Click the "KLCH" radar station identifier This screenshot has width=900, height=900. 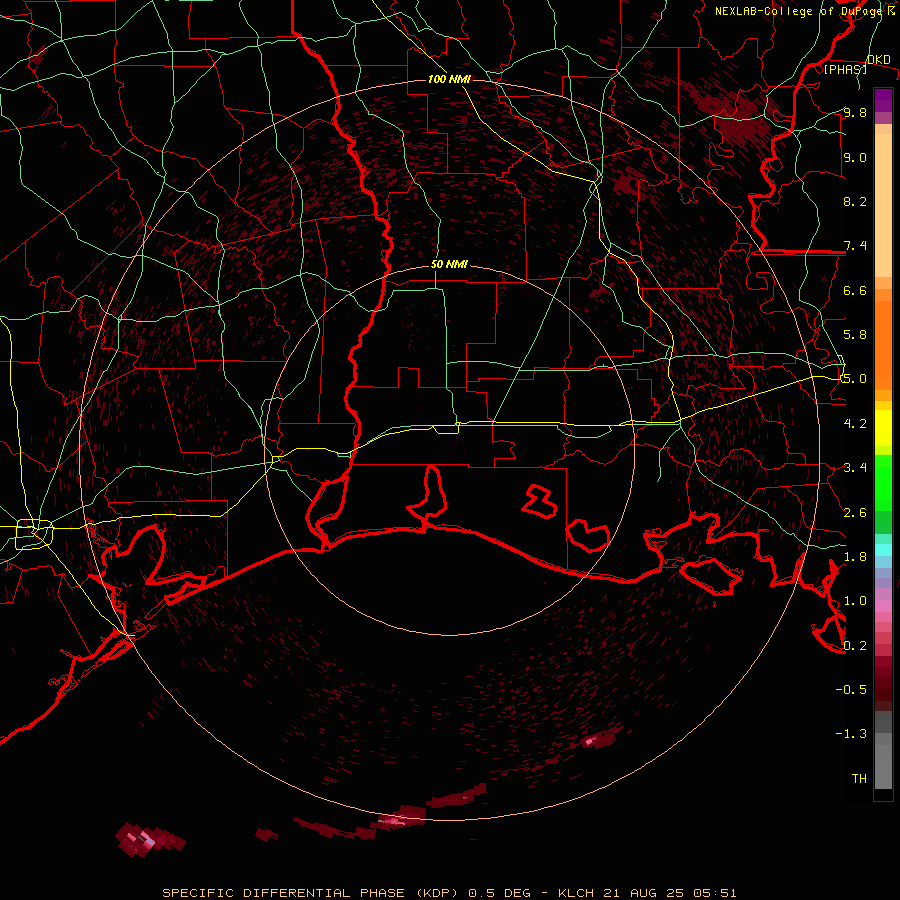[577, 893]
